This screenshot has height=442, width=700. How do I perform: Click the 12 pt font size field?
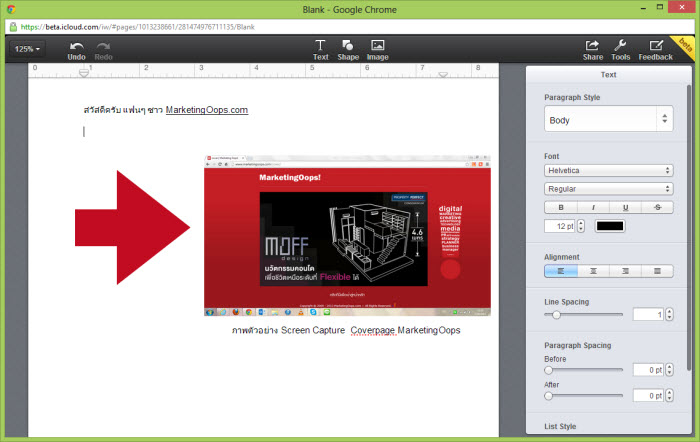560,226
